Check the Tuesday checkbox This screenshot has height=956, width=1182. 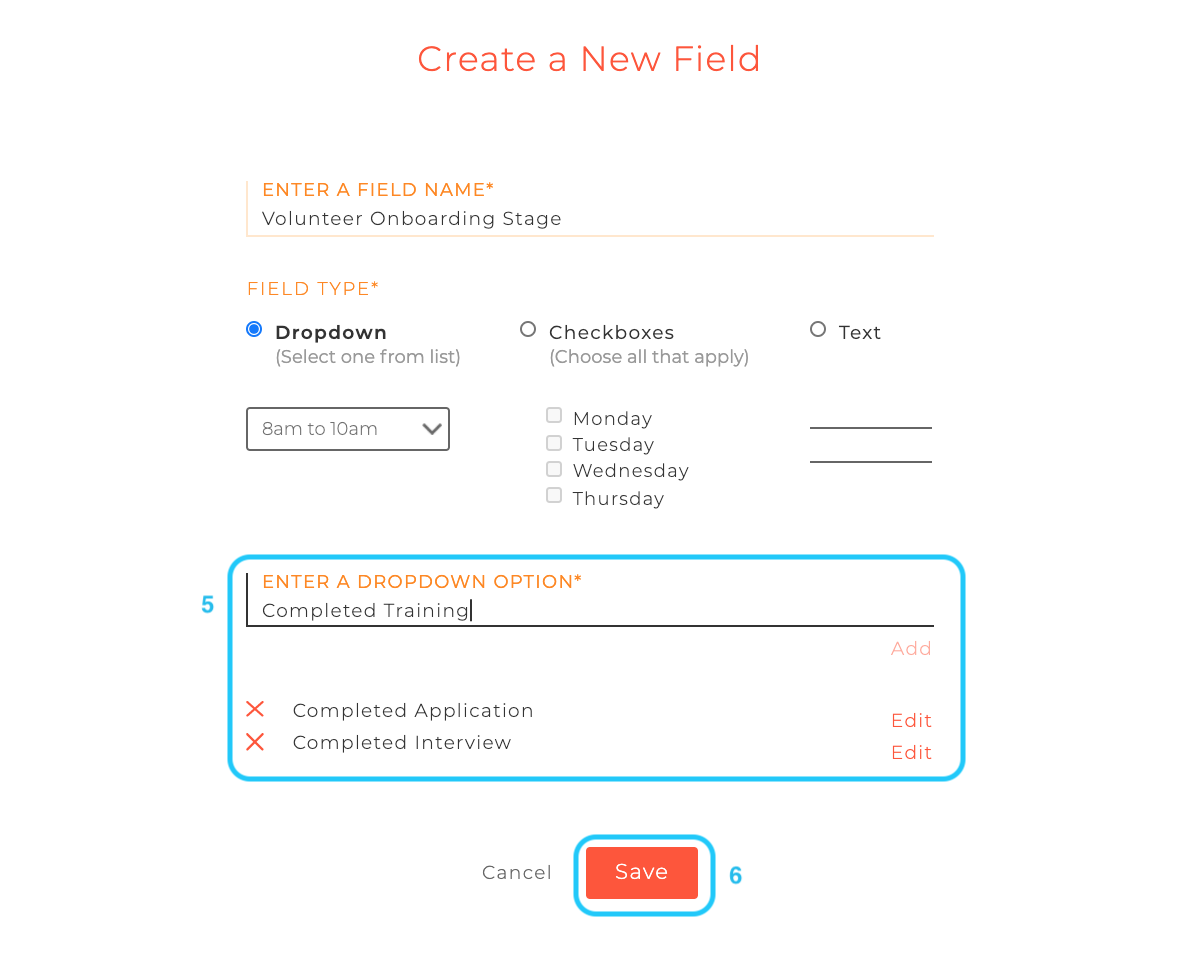point(554,443)
